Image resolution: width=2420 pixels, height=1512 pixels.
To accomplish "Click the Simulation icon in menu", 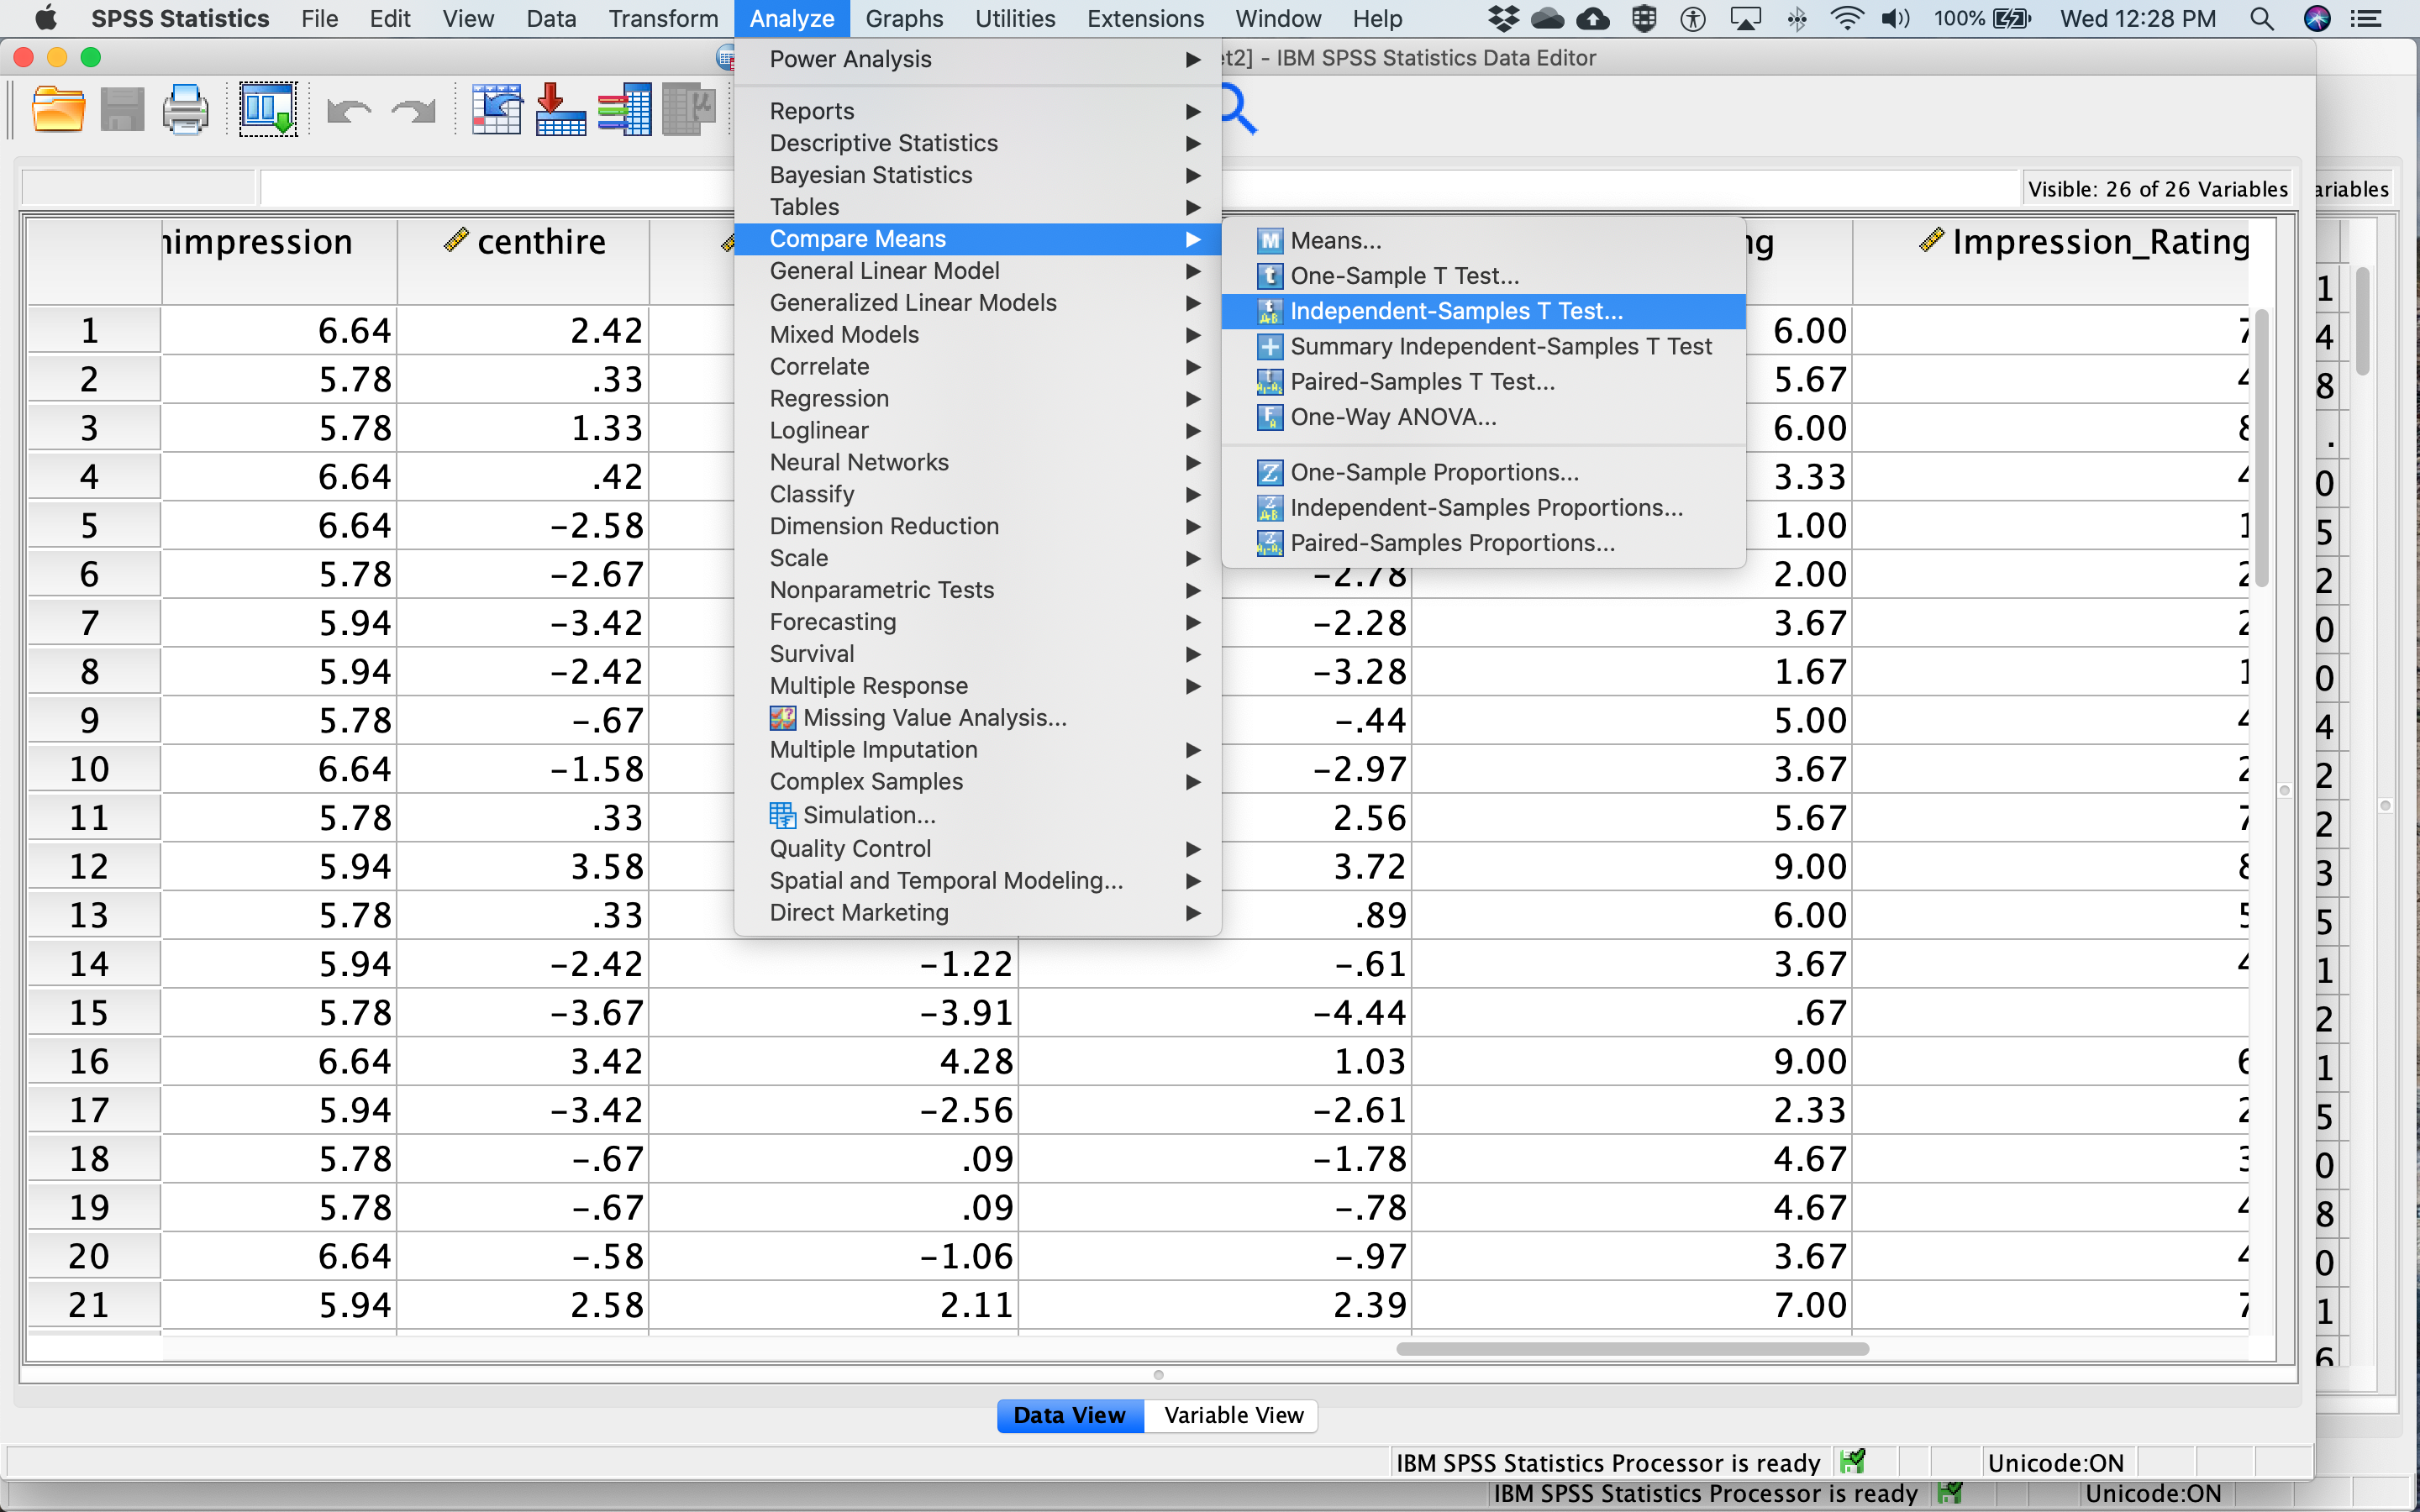I will point(783,815).
